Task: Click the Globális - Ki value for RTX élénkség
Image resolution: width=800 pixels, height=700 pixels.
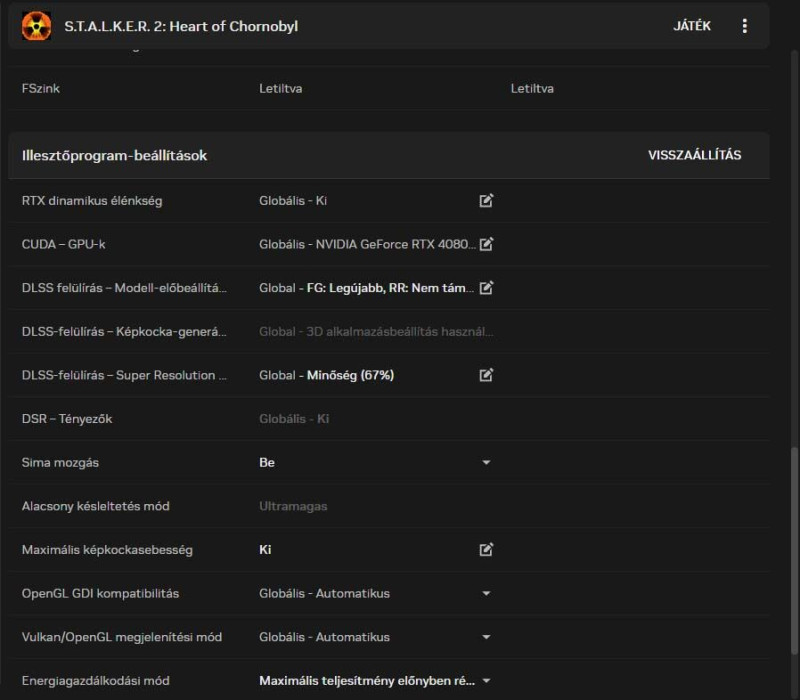Action: [293, 201]
